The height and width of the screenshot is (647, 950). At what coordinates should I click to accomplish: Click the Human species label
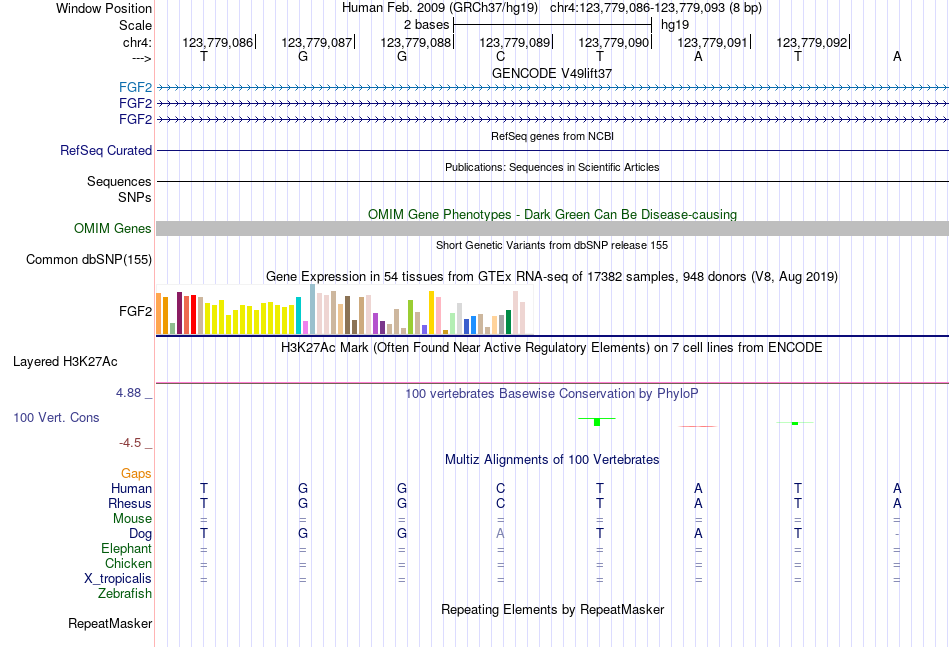(131, 488)
